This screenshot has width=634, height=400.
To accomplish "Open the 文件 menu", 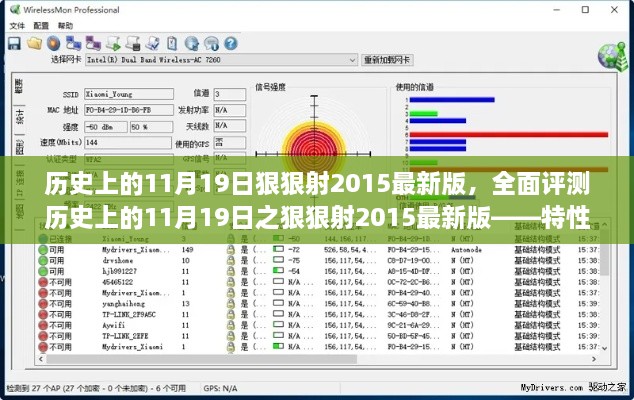I will [17, 26].
